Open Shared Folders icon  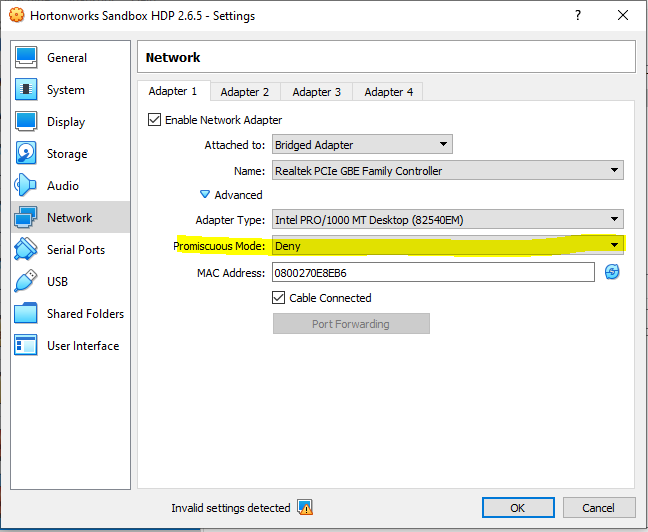click(x=27, y=314)
